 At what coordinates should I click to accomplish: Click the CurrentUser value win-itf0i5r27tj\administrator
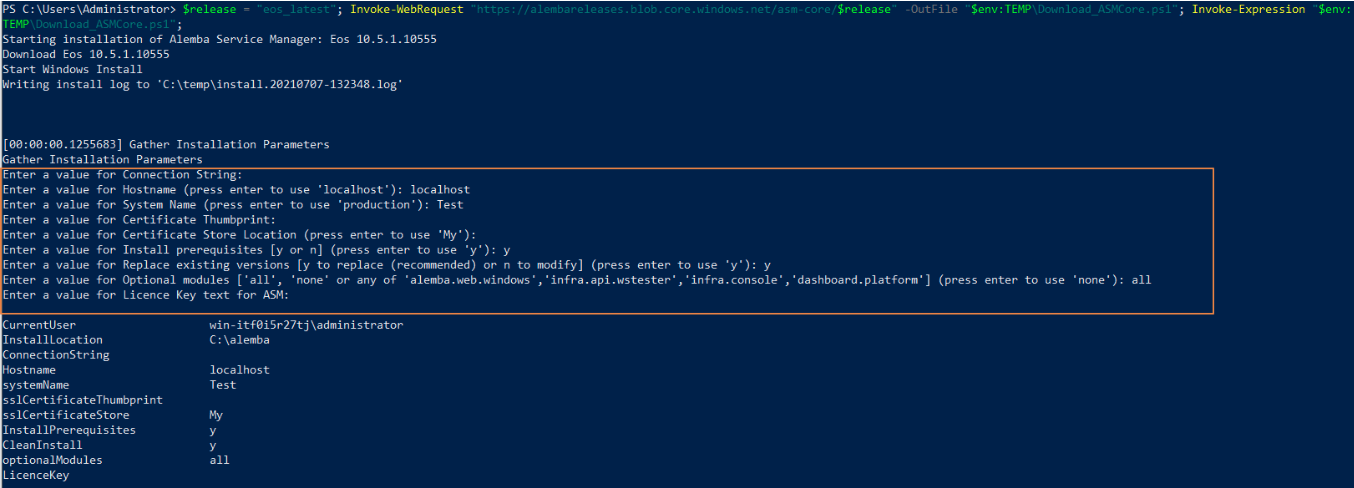click(306, 325)
